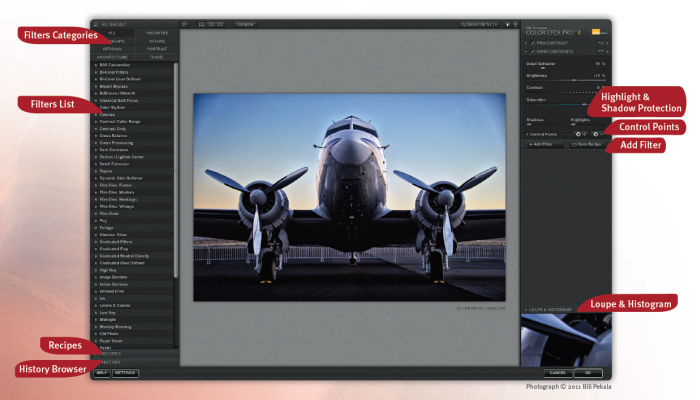This screenshot has width=700, height=400.
Task: Click the remove control point minus button
Action: click(x=598, y=134)
